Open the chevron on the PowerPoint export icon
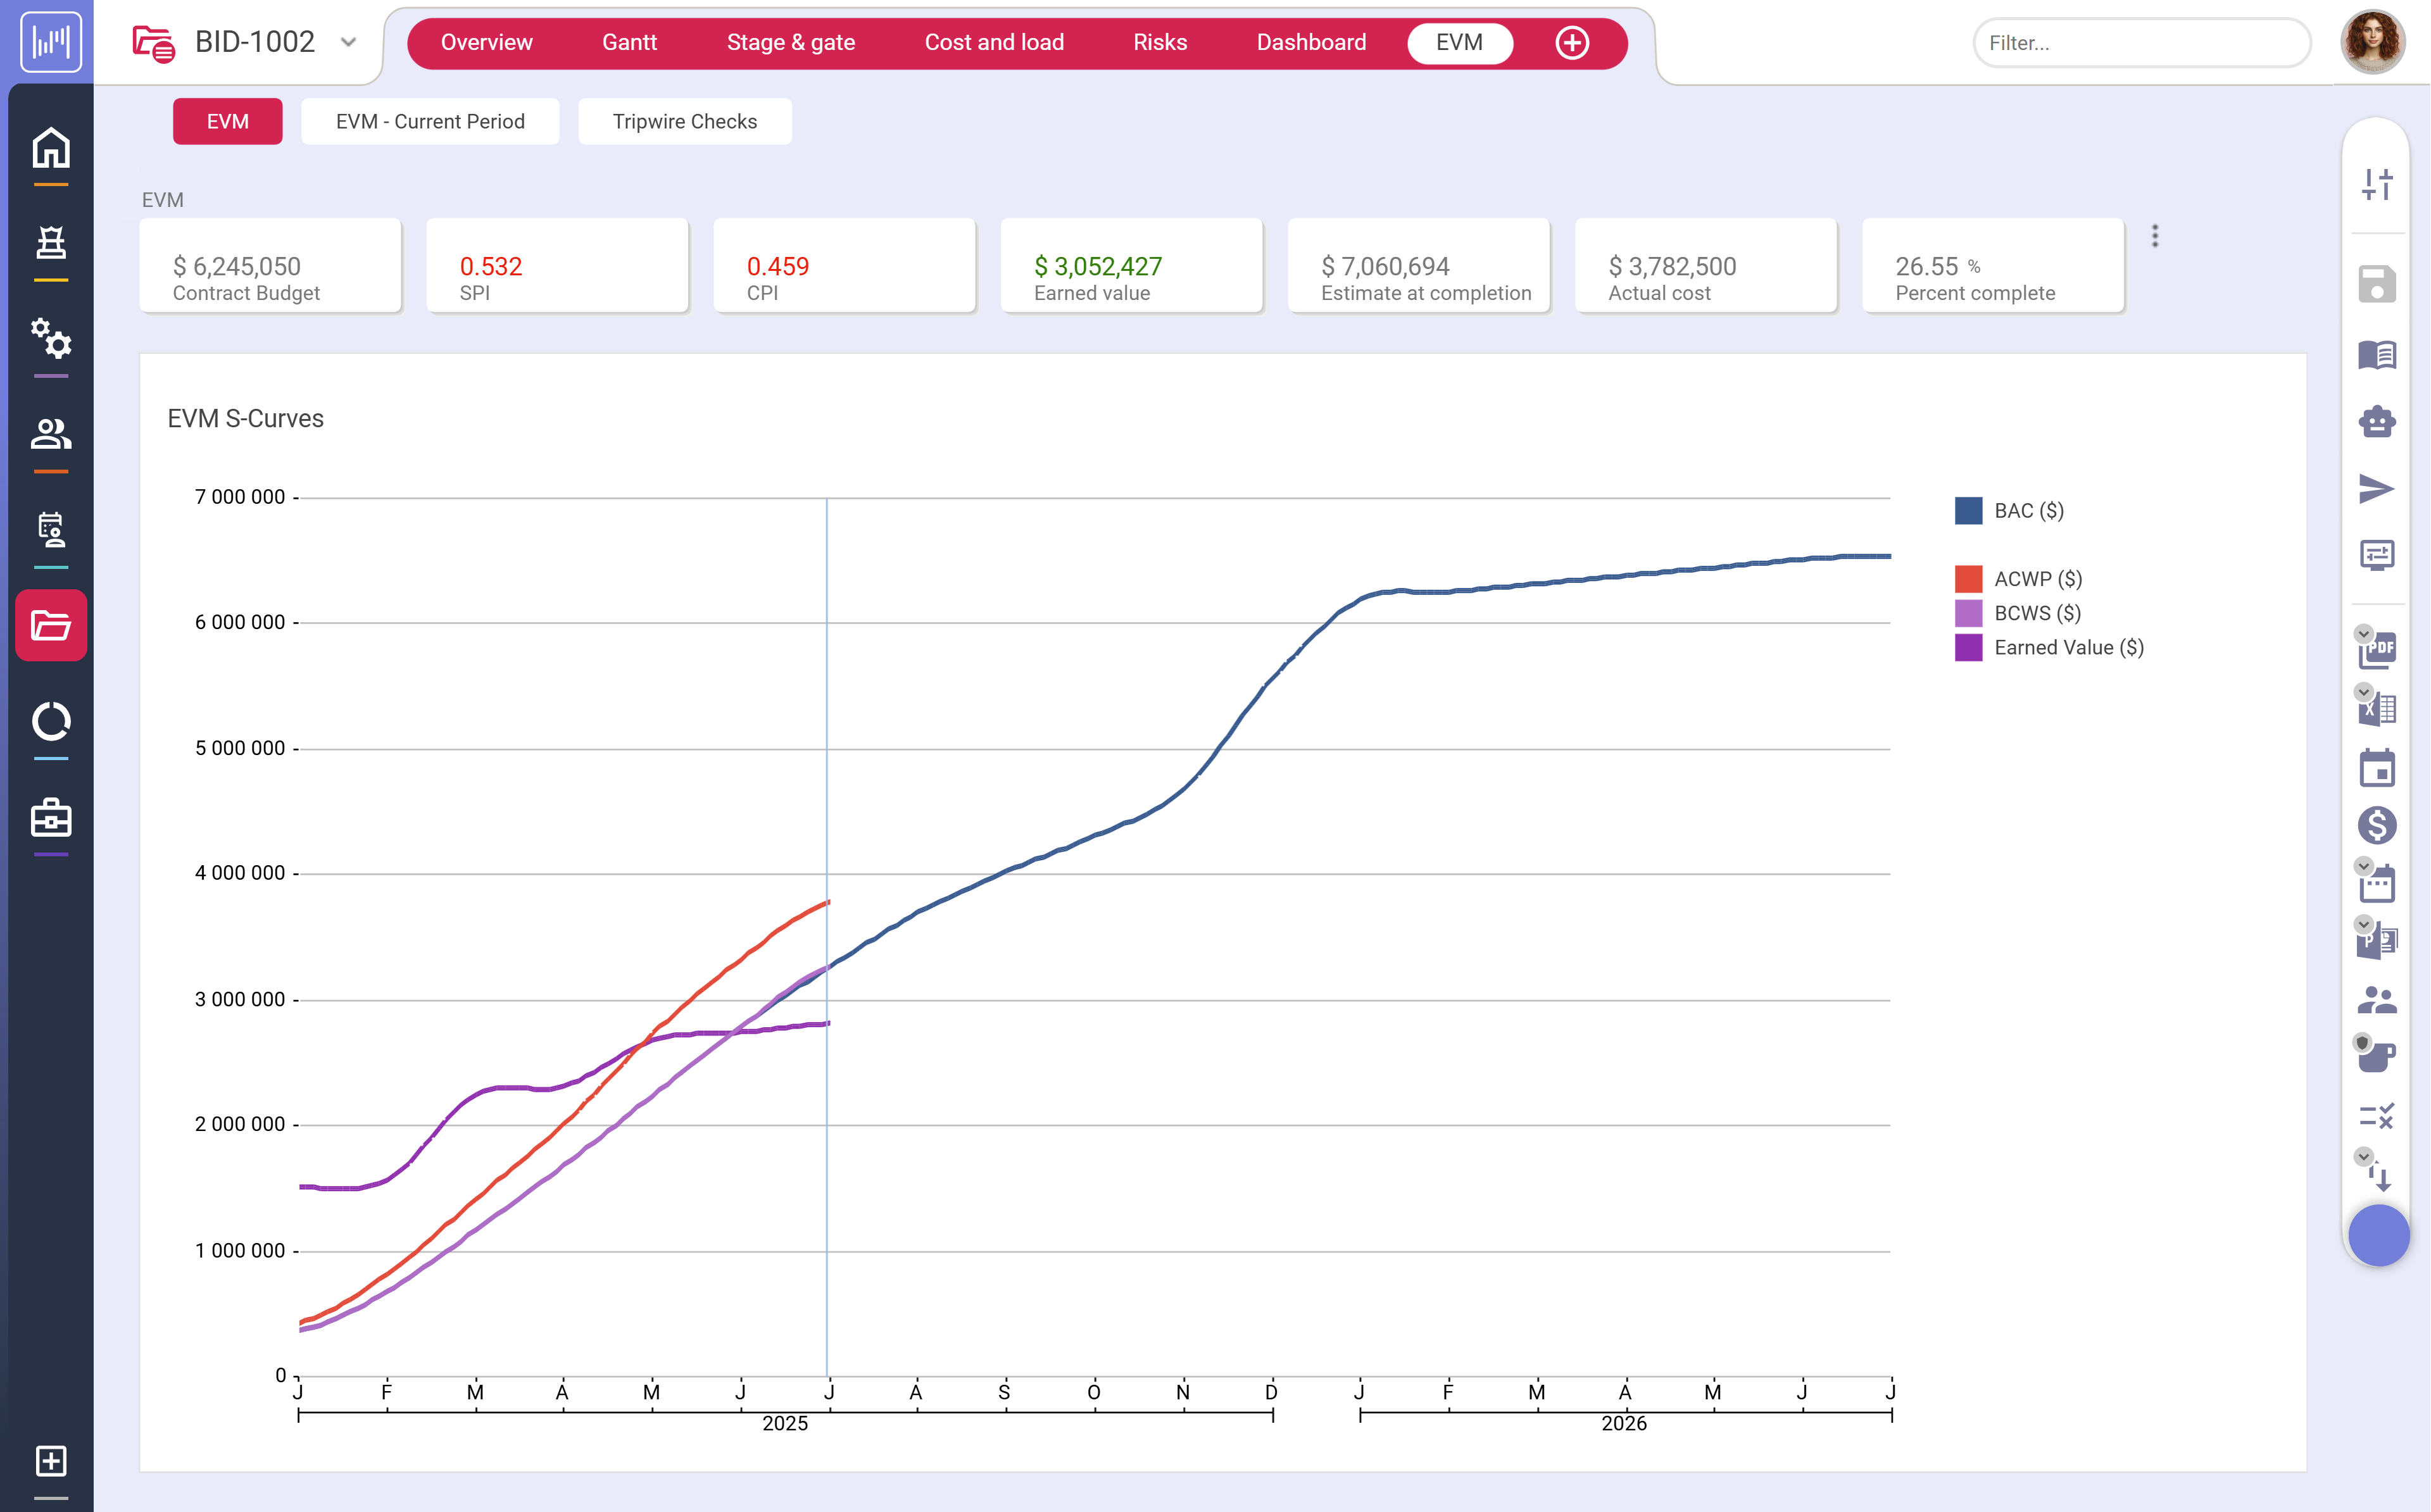 click(x=2364, y=925)
